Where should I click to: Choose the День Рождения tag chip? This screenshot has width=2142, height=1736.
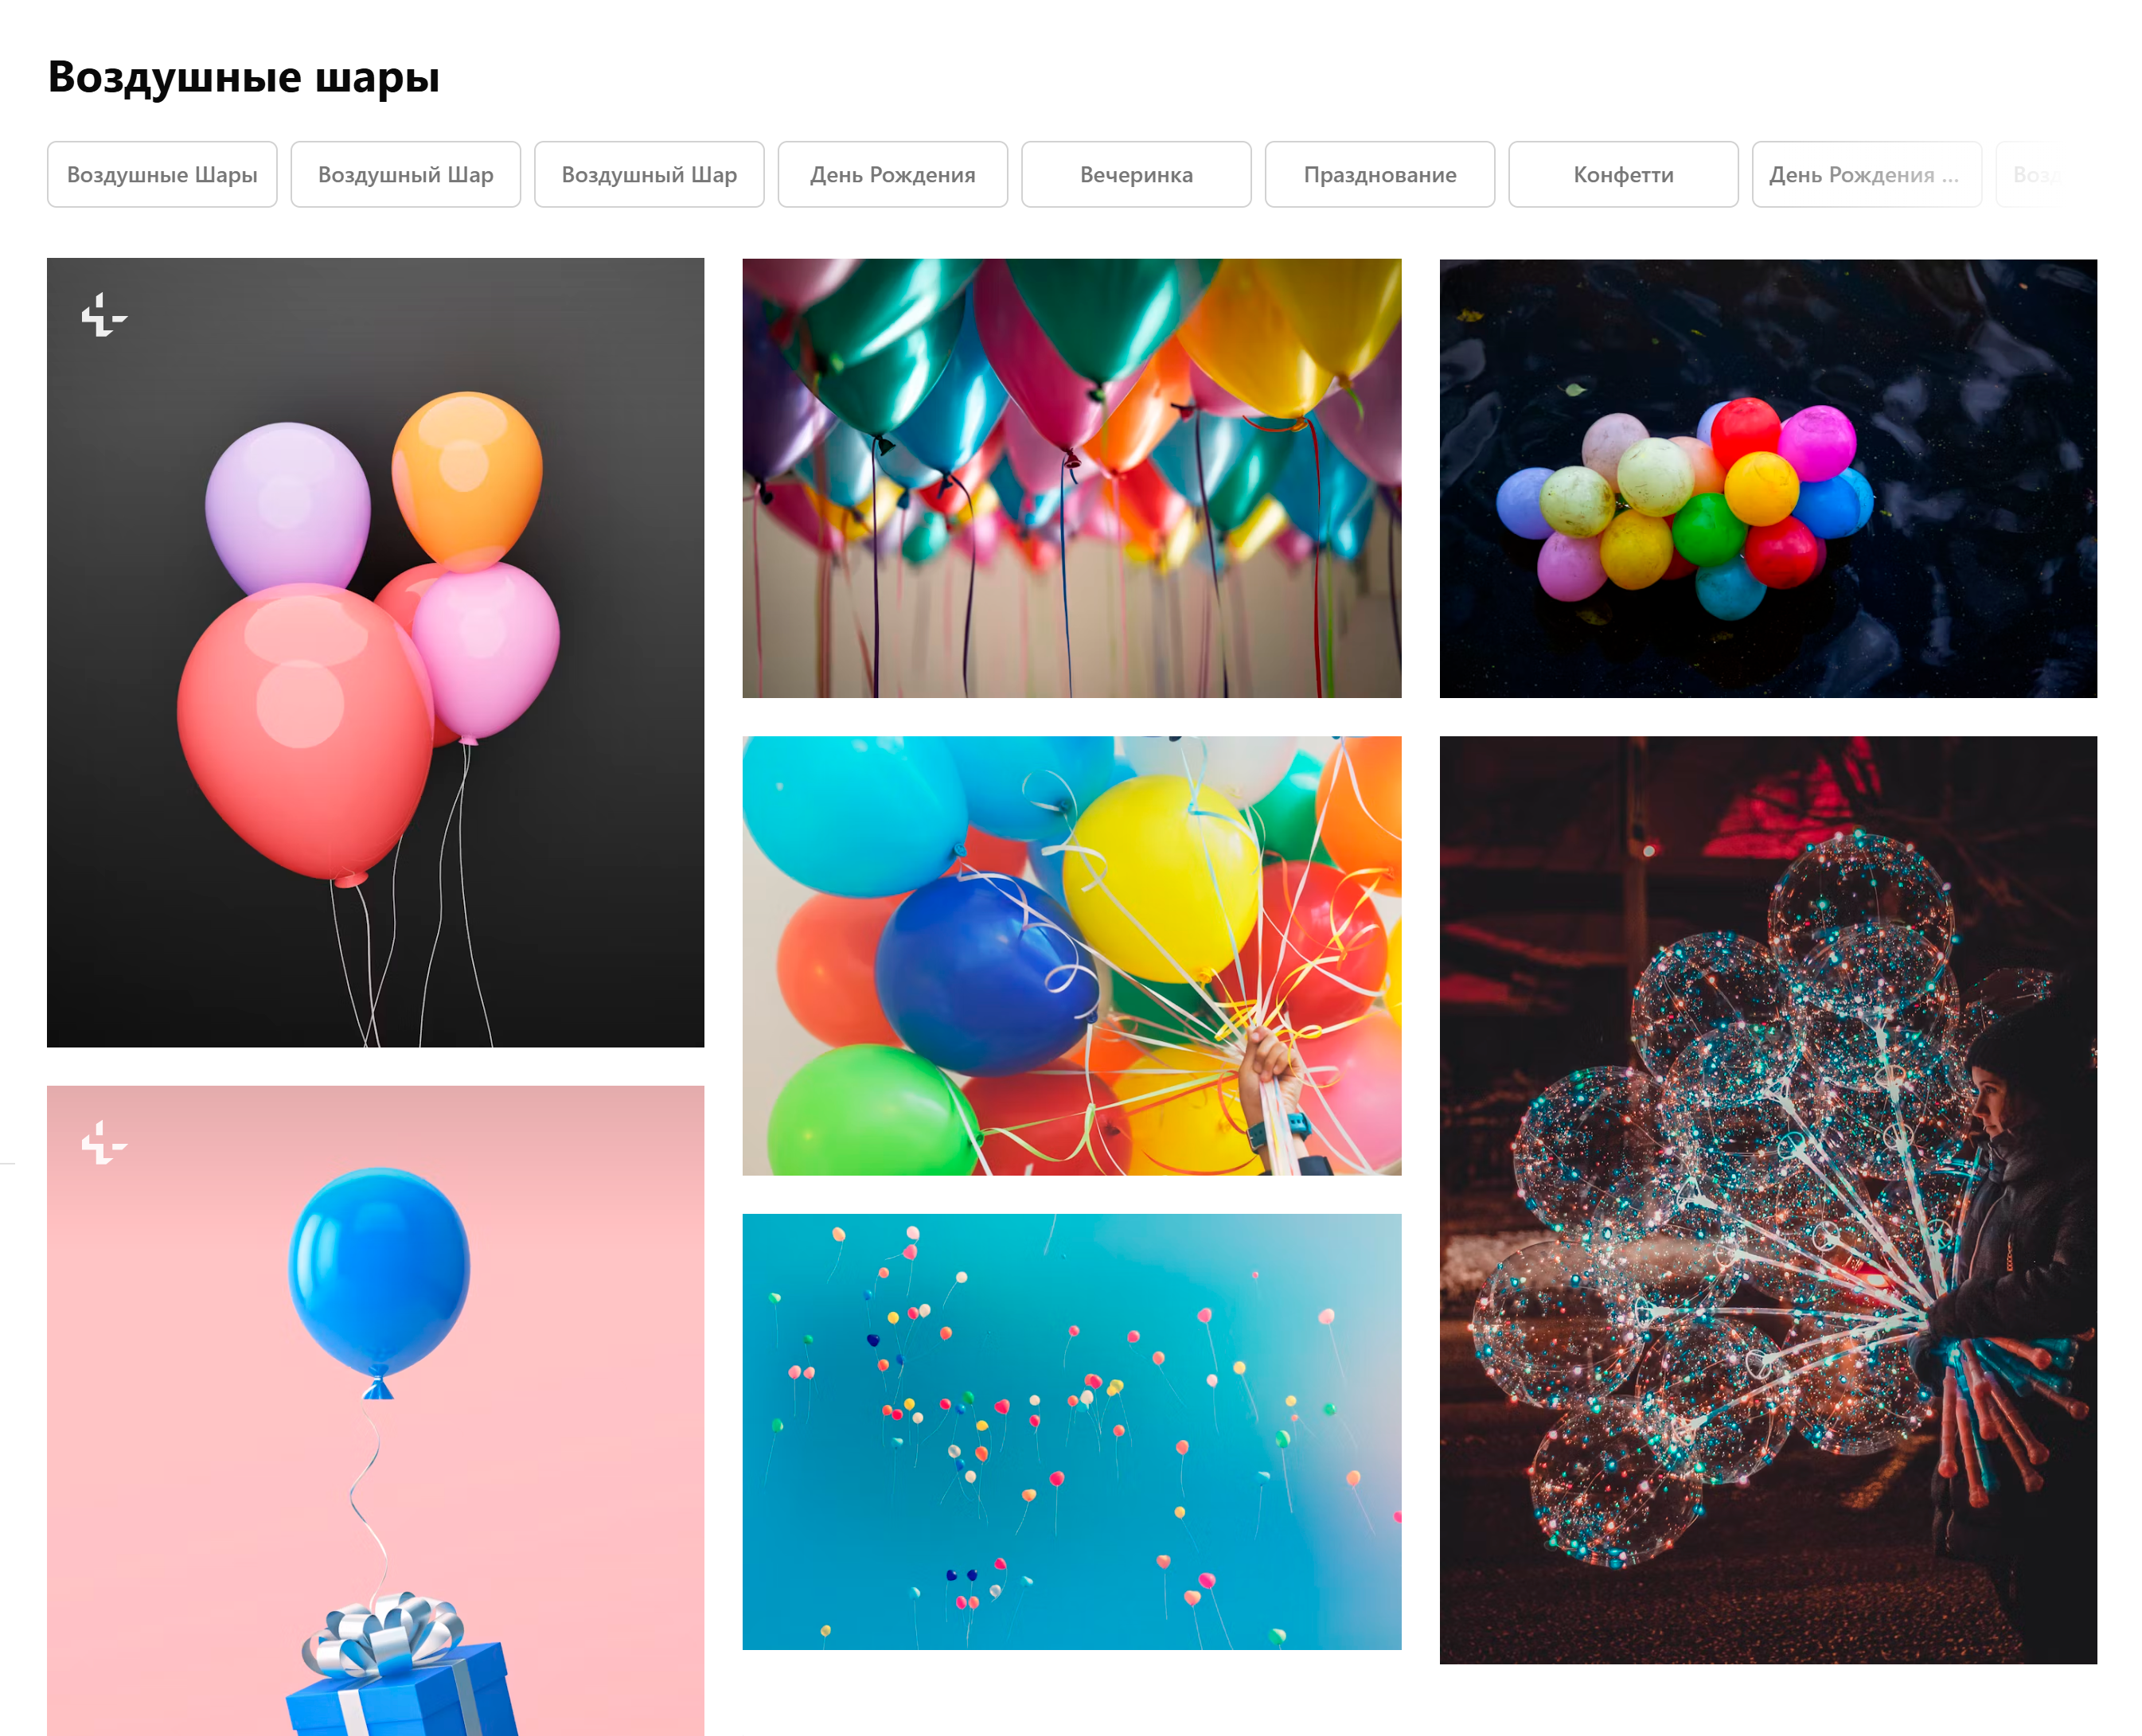[x=892, y=174]
